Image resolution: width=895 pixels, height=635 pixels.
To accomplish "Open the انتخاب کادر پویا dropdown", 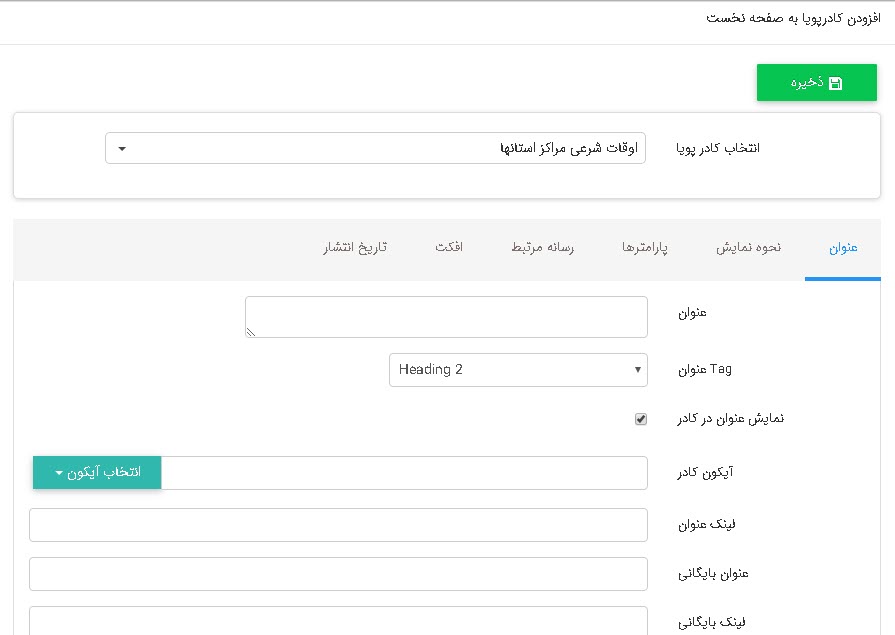I will [375, 148].
